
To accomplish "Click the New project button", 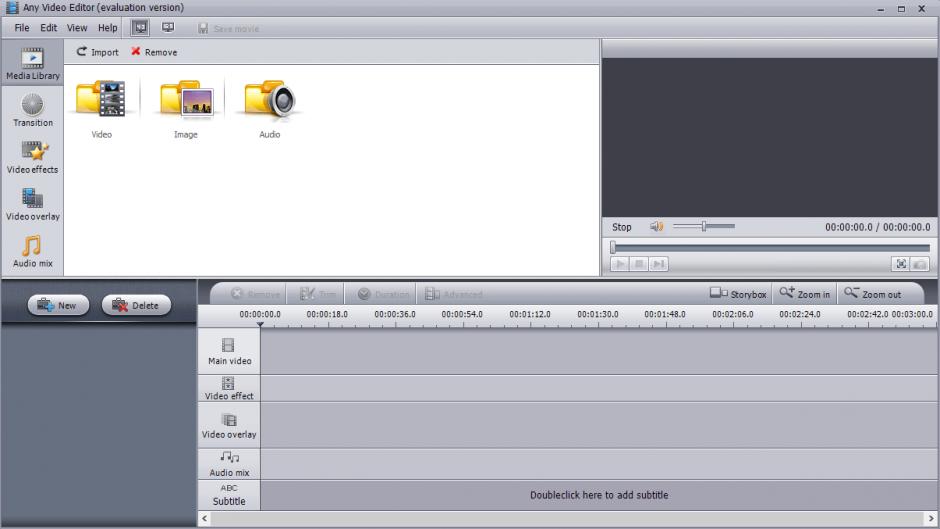I will coord(58,305).
